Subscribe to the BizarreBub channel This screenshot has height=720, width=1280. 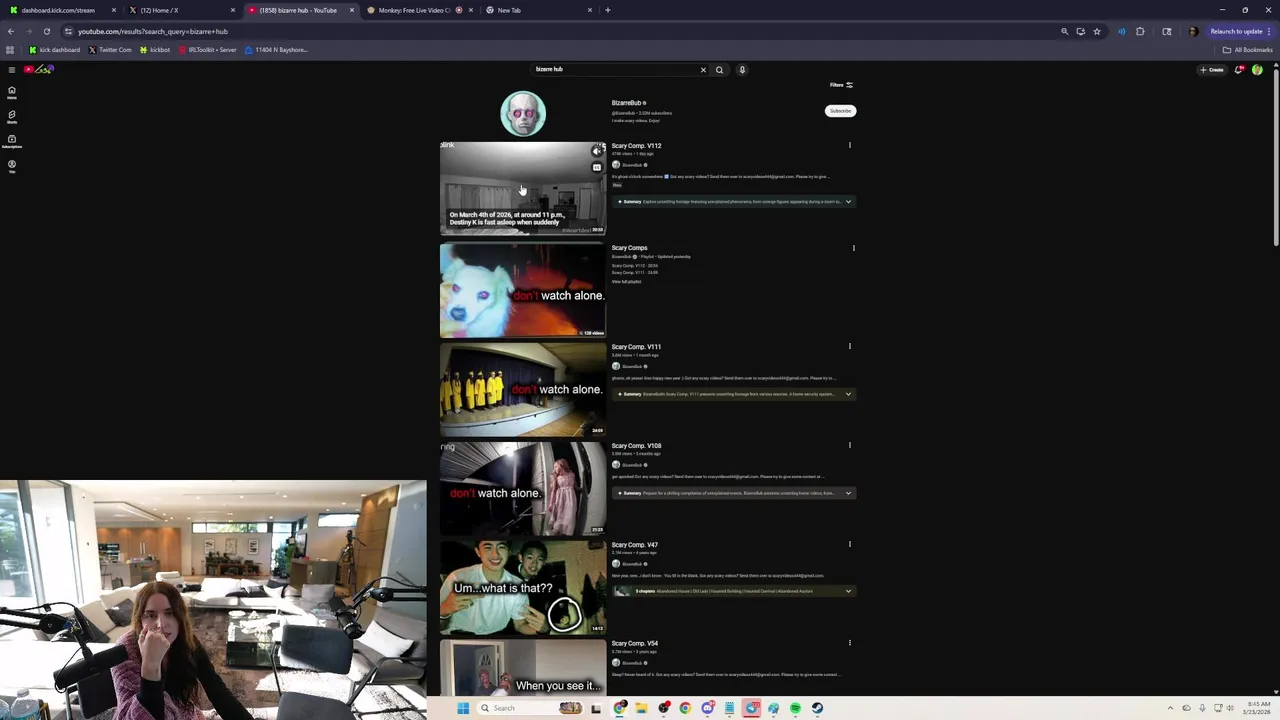840,111
